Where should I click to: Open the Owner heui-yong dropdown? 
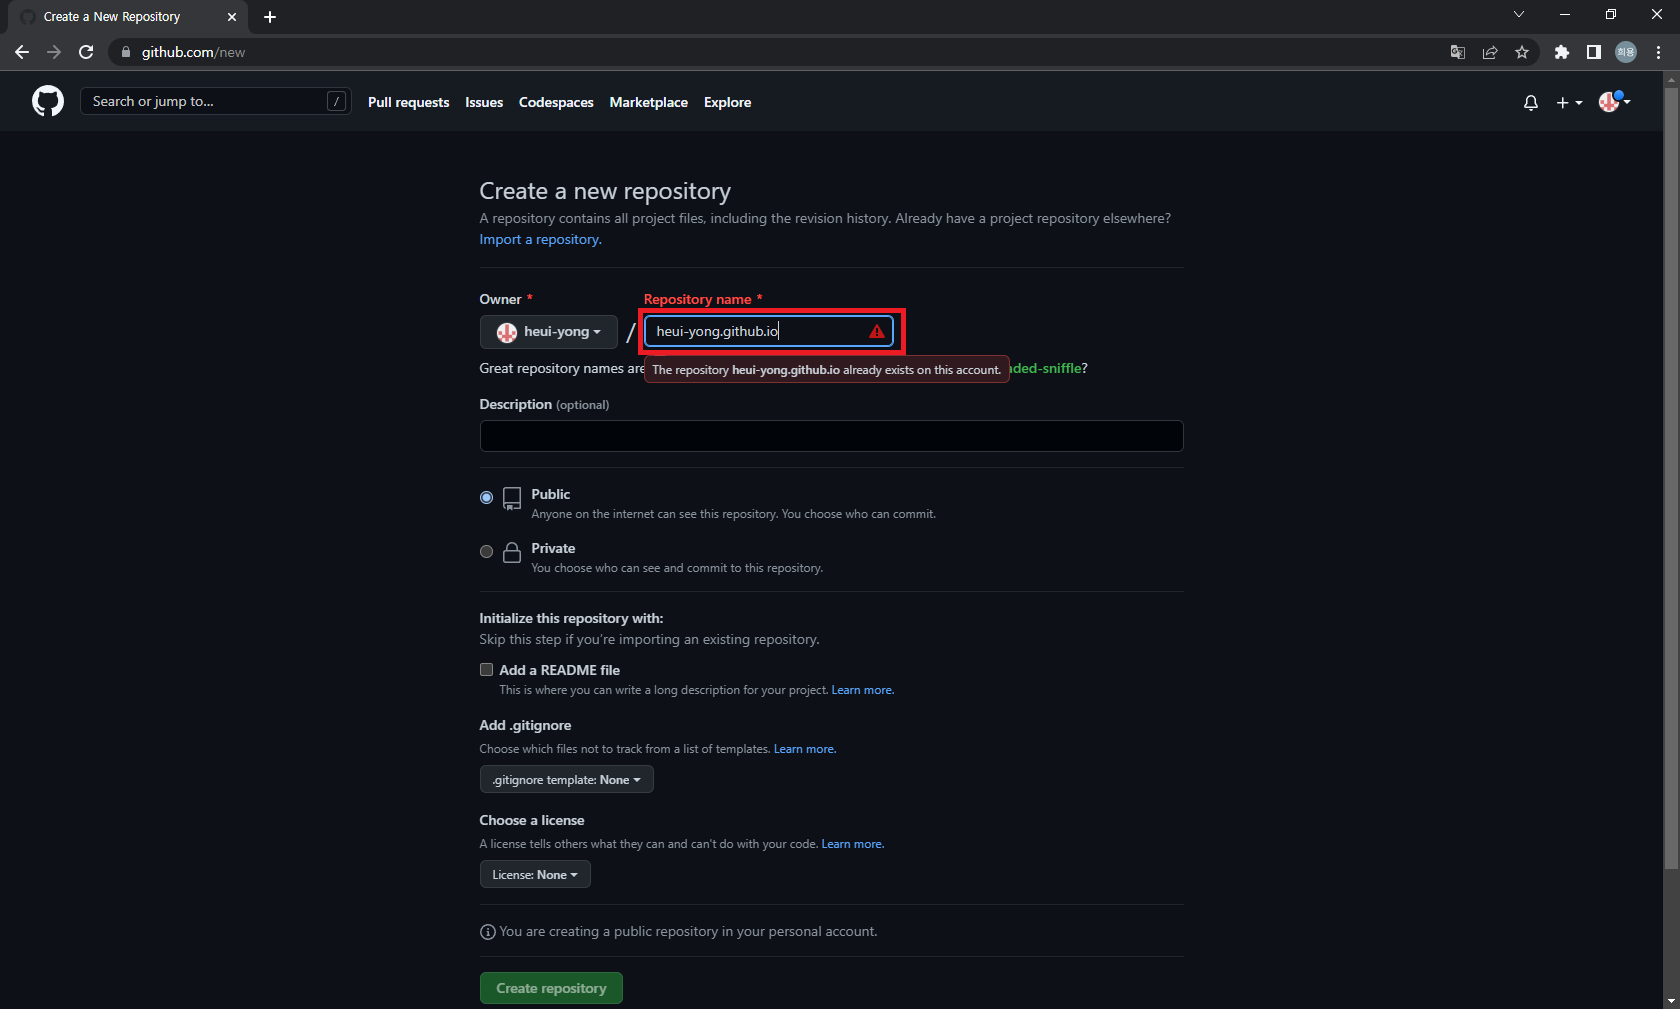pyautogui.click(x=549, y=332)
